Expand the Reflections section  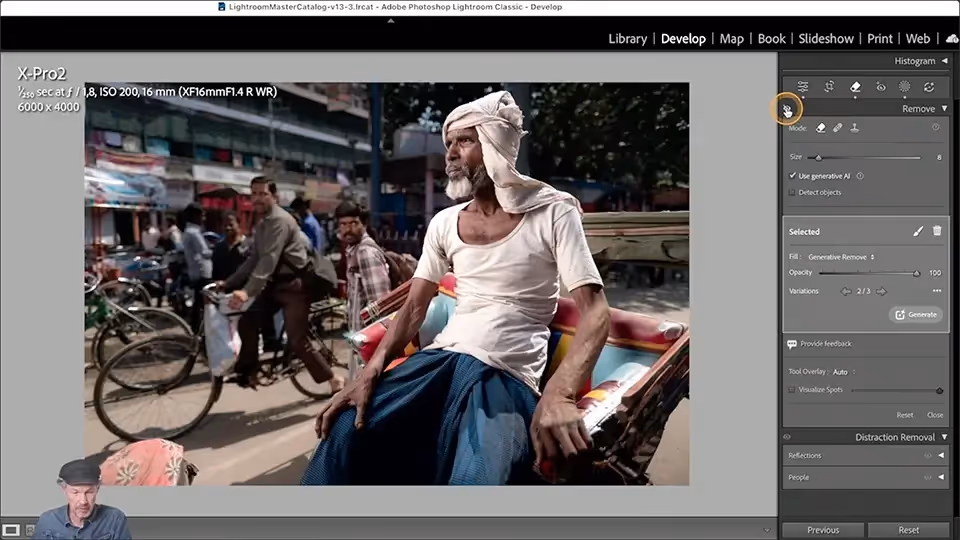(x=941, y=456)
